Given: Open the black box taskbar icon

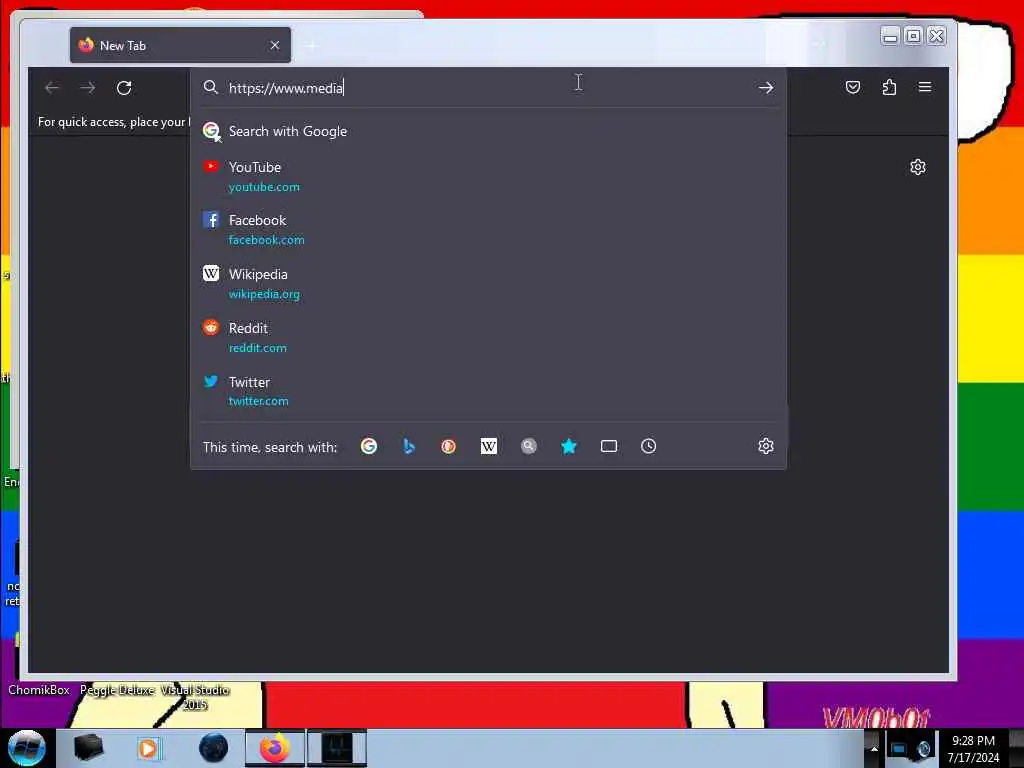Looking at the screenshot, I should (x=88, y=748).
